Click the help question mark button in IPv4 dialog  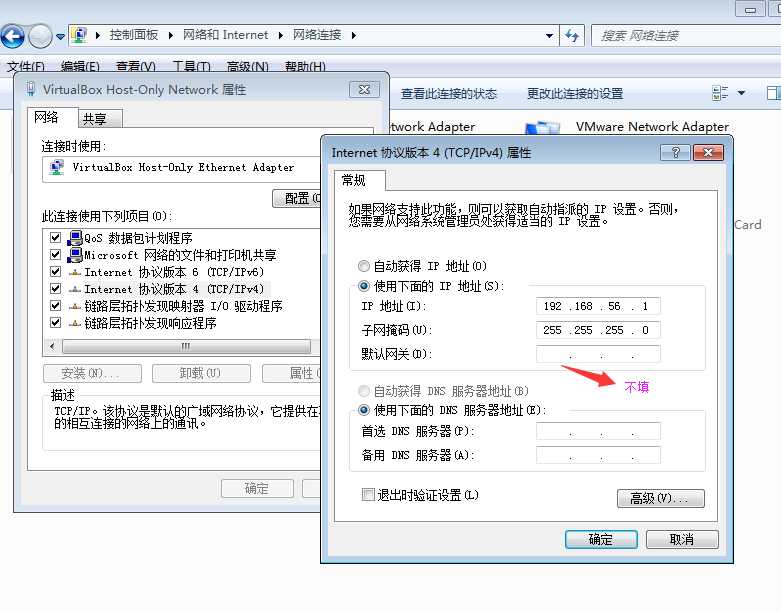click(675, 152)
